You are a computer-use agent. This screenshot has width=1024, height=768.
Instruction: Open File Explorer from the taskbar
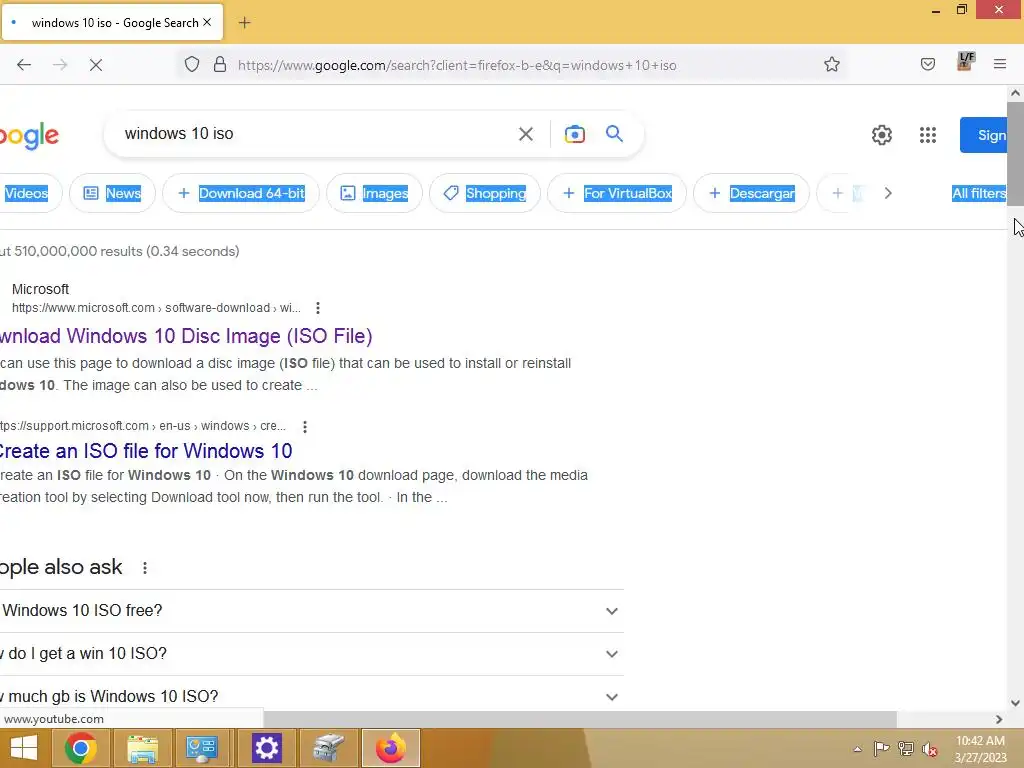[x=142, y=748]
